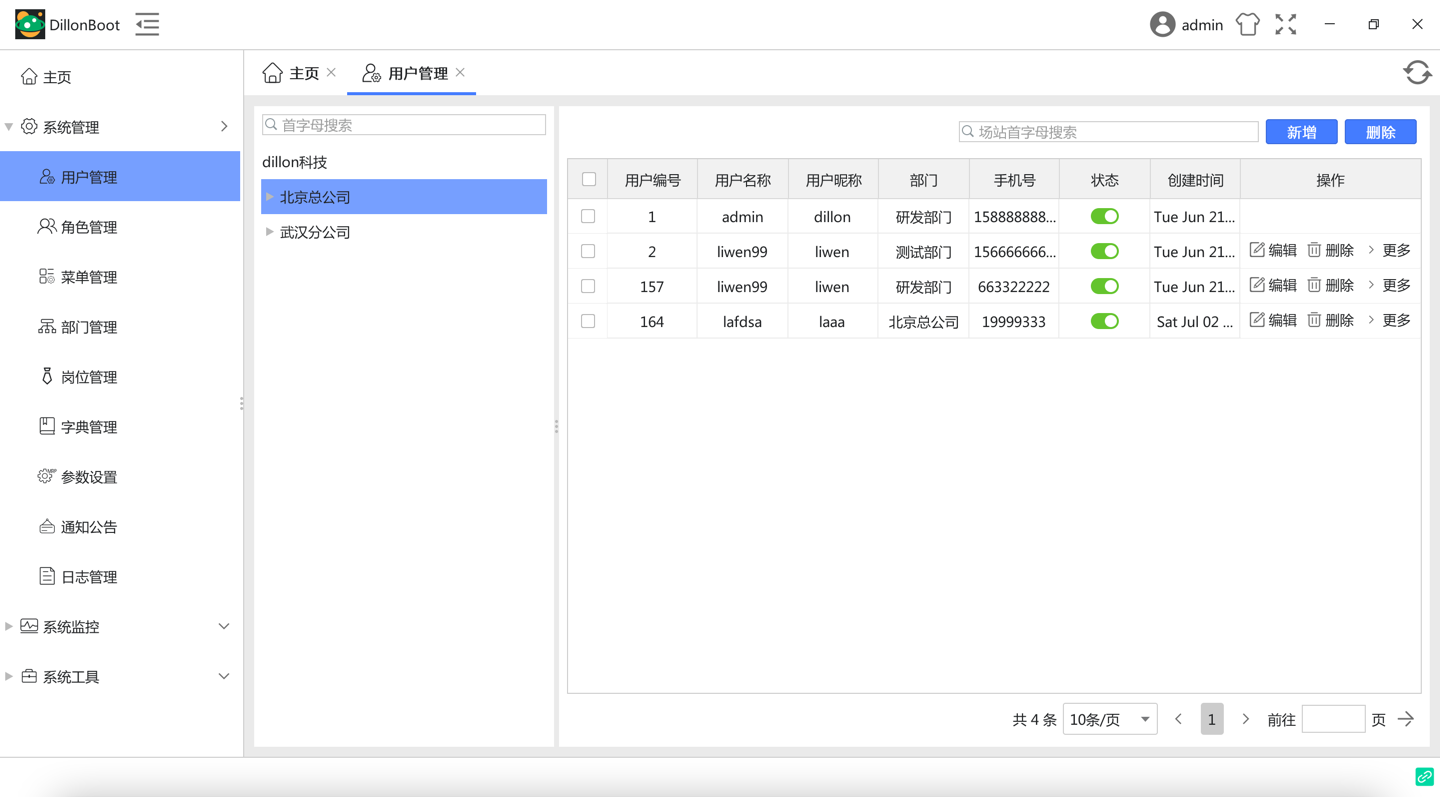1440x797 pixels.
Task: Check the checkbox for user 2
Action: click(x=588, y=251)
